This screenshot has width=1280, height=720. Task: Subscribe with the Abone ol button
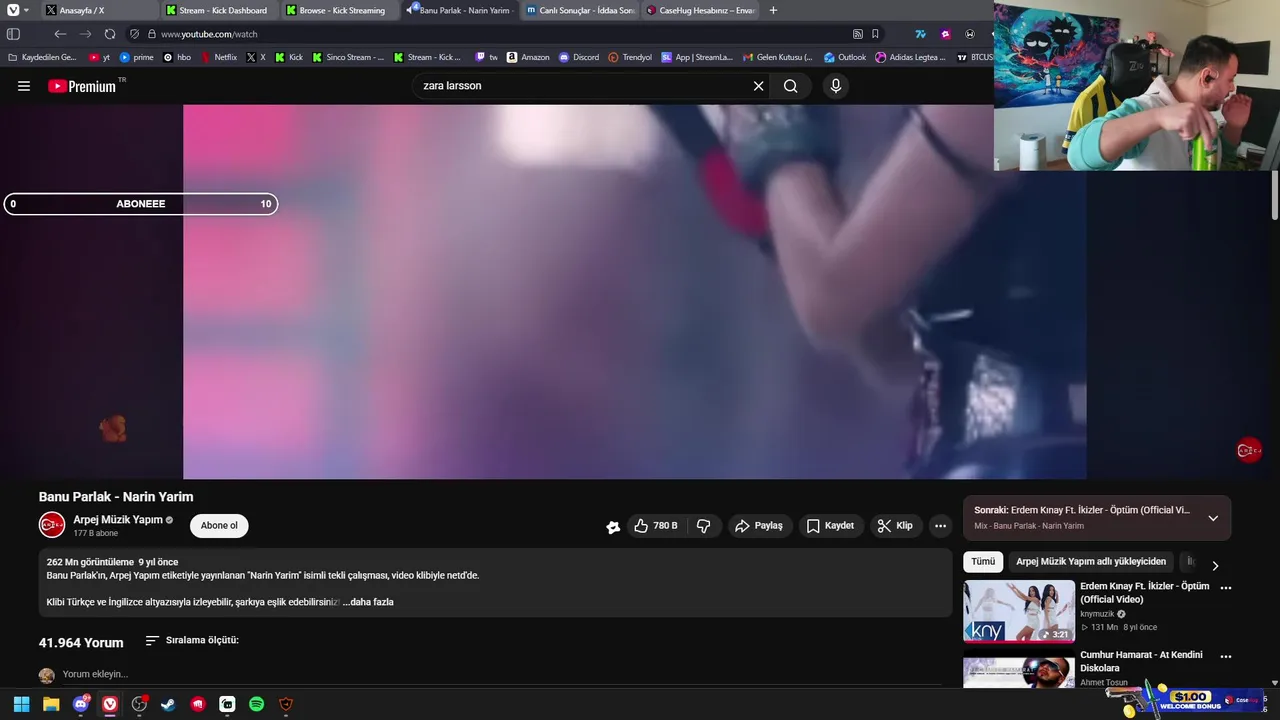(219, 526)
